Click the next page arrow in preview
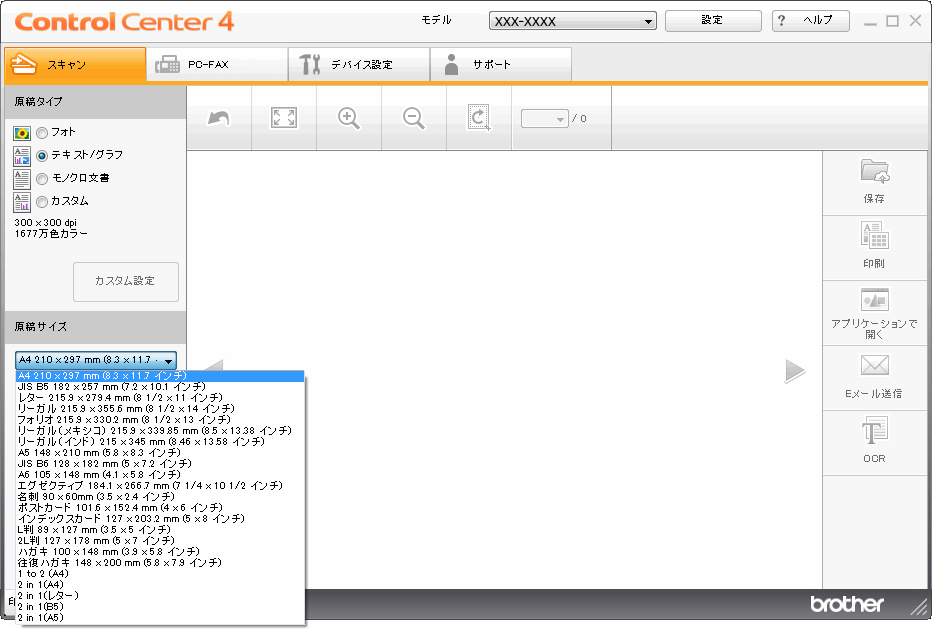Image resolution: width=933 pixels, height=629 pixels. tap(795, 371)
